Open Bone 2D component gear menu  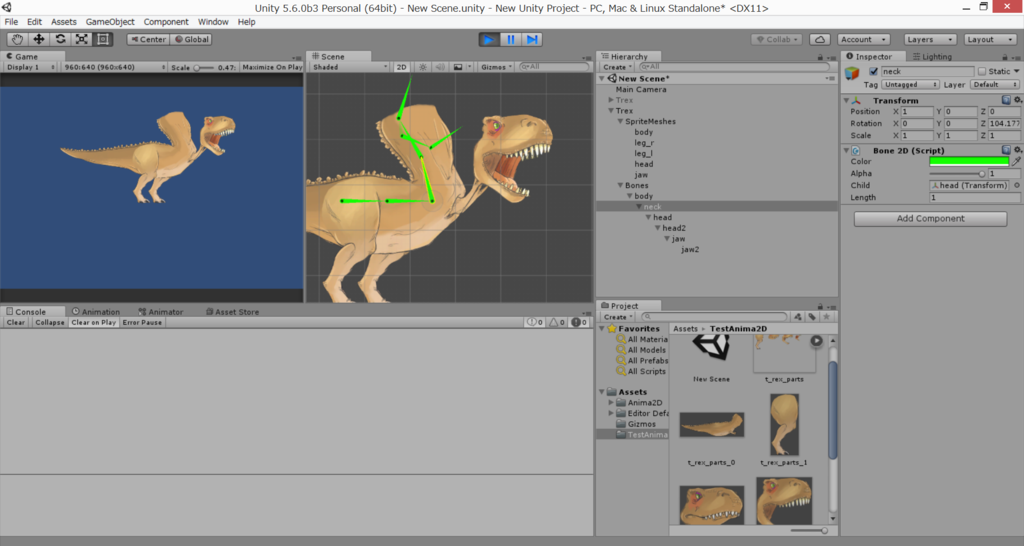click(x=1017, y=150)
